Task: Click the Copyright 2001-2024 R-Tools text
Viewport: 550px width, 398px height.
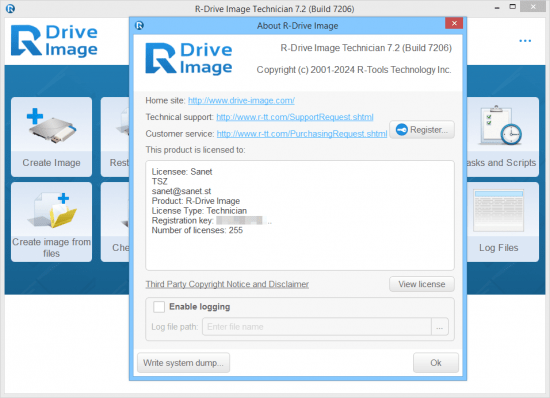Action: (x=354, y=70)
